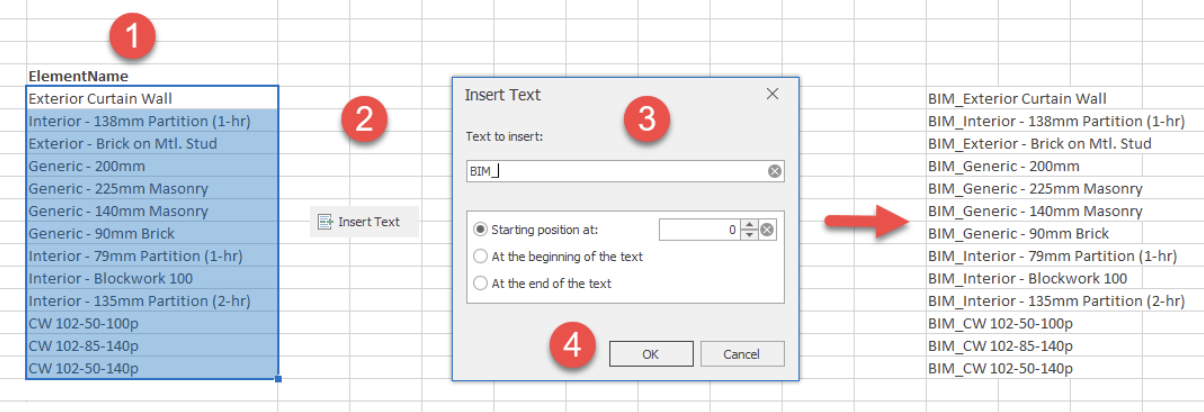1204x412 pixels.
Task: Click result cell 'BIM_Generic - 200mm'
Action: (x=1003, y=166)
